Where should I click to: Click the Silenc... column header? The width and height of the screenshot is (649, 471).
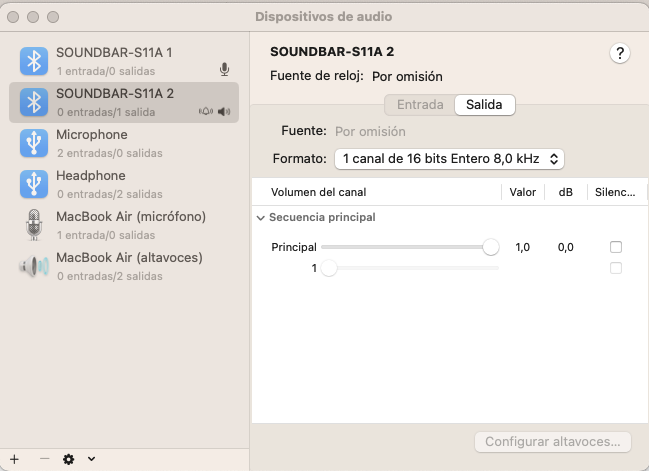pyautogui.click(x=615, y=192)
